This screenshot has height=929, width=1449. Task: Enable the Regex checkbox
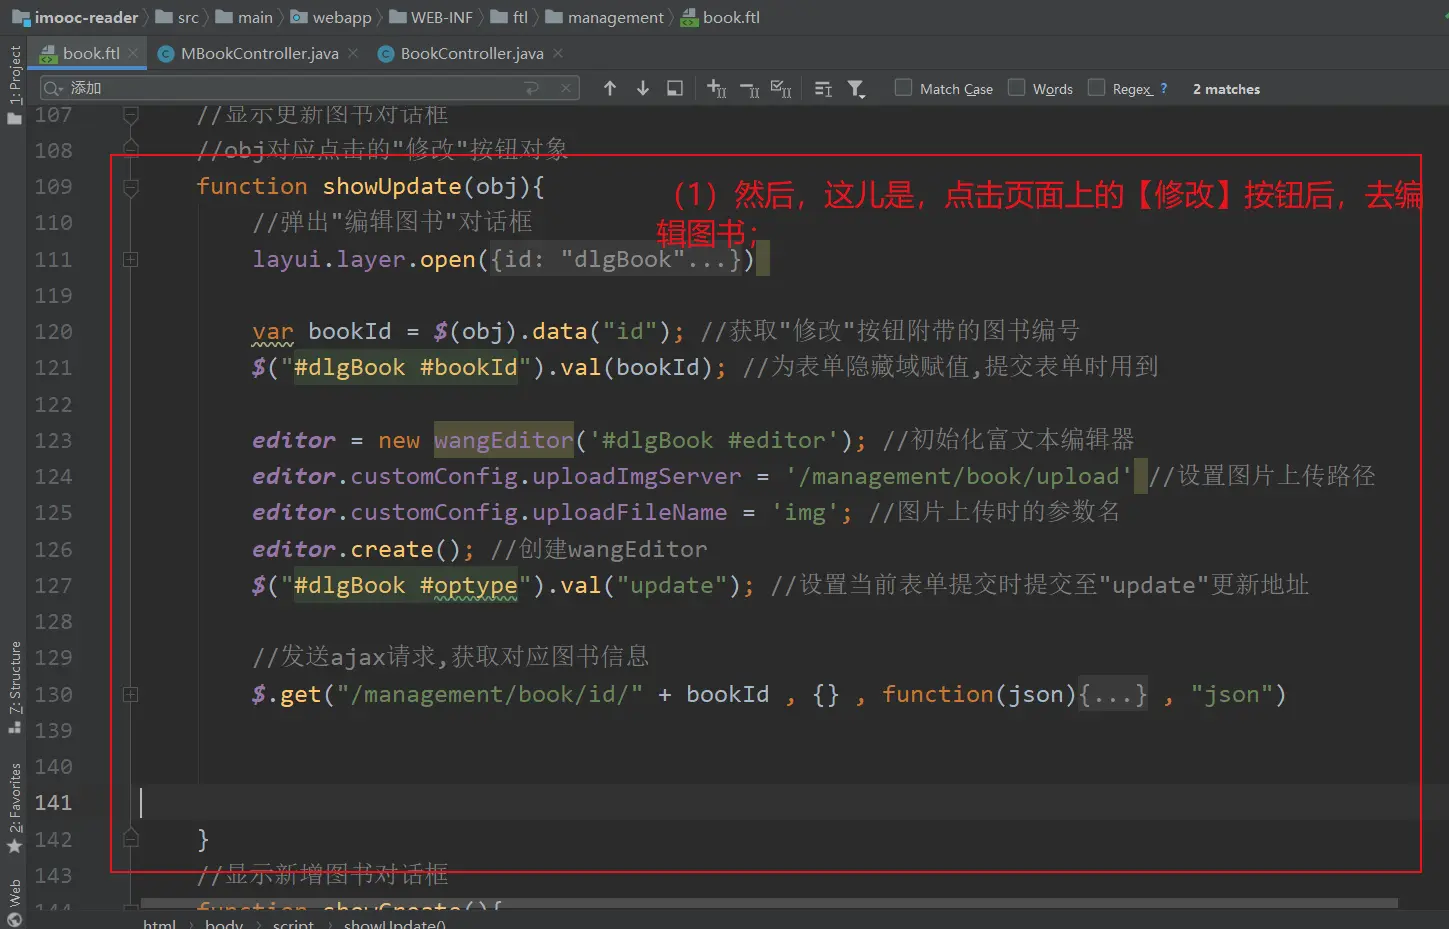click(x=1097, y=88)
